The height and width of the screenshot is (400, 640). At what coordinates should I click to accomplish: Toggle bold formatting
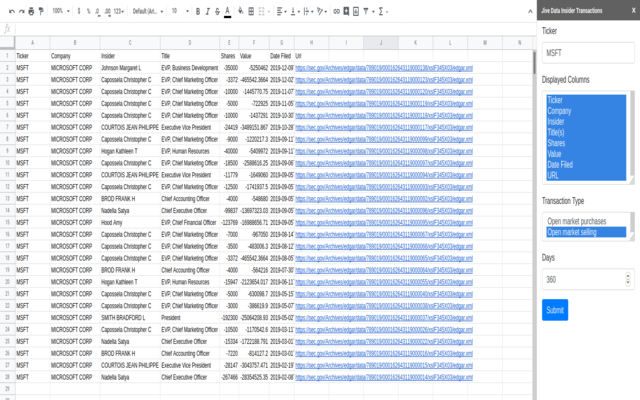point(198,11)
